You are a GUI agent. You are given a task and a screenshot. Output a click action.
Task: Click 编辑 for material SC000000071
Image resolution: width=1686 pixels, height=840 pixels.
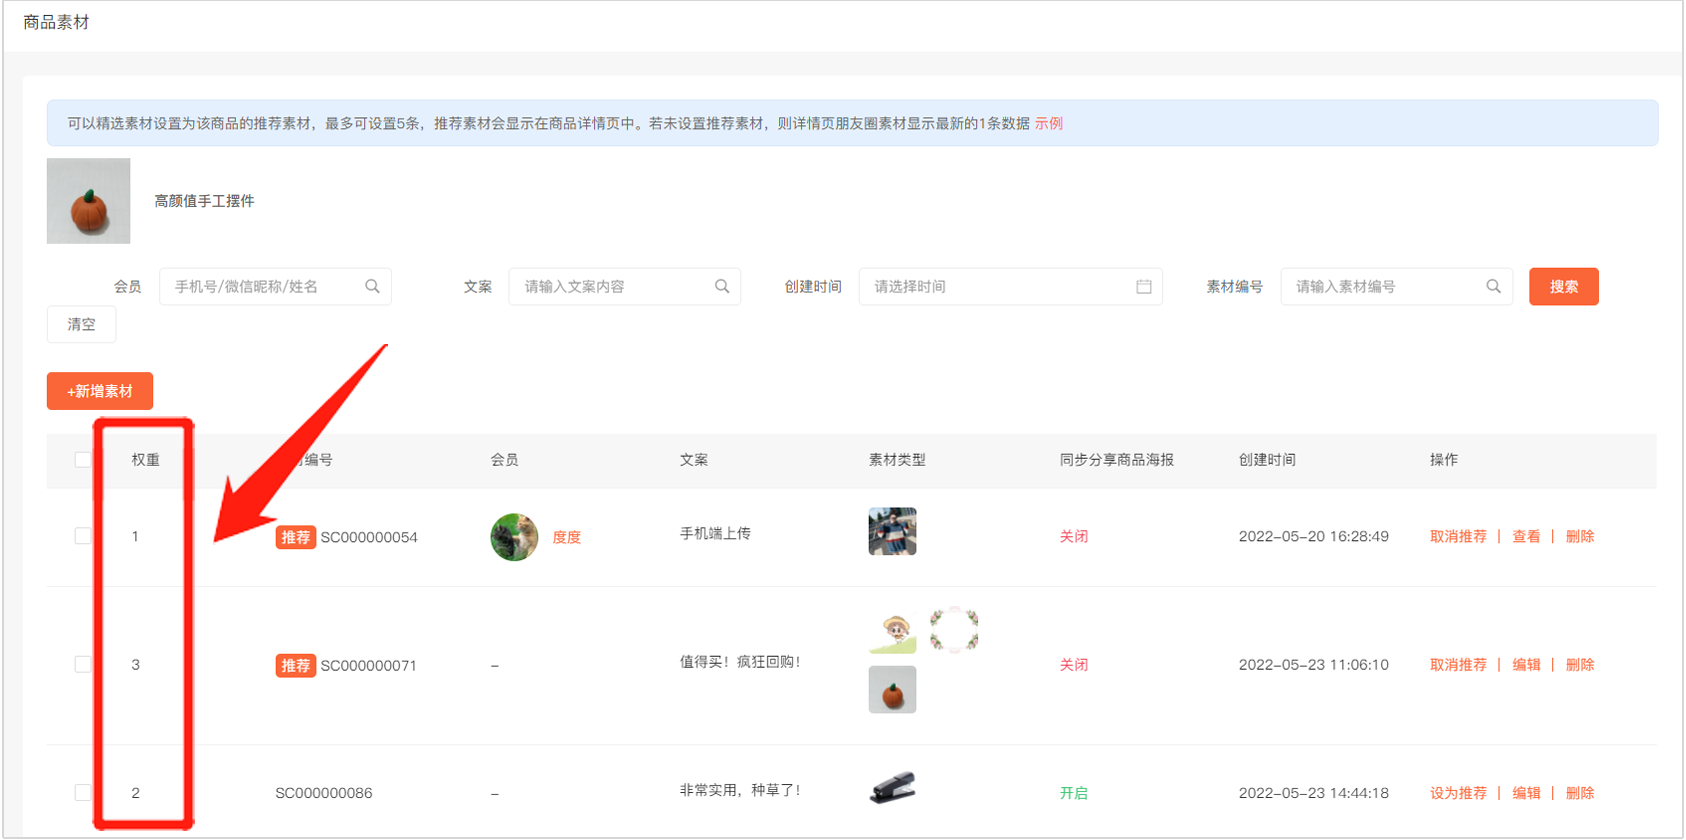(1526, 665)
